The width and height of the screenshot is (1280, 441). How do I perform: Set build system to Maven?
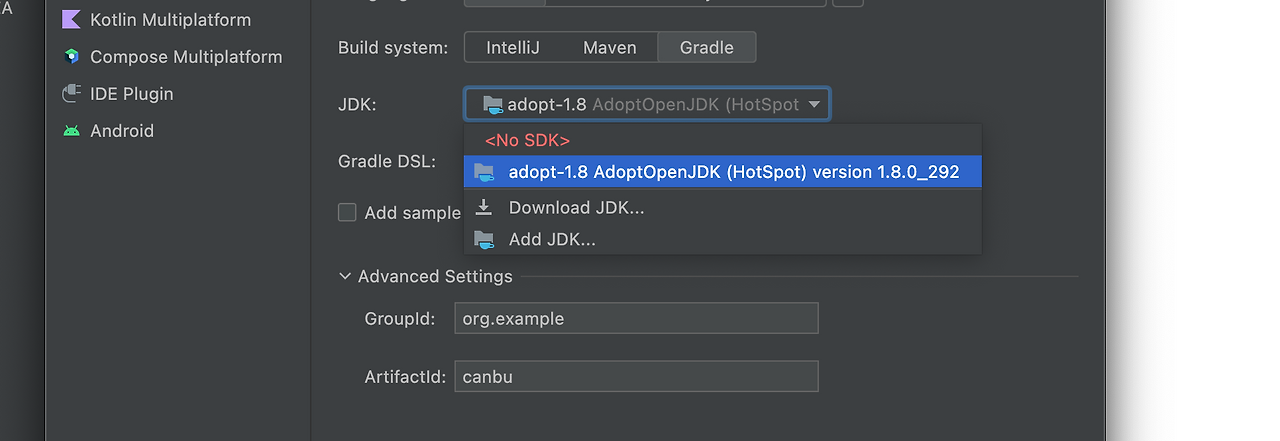(610, 47)
